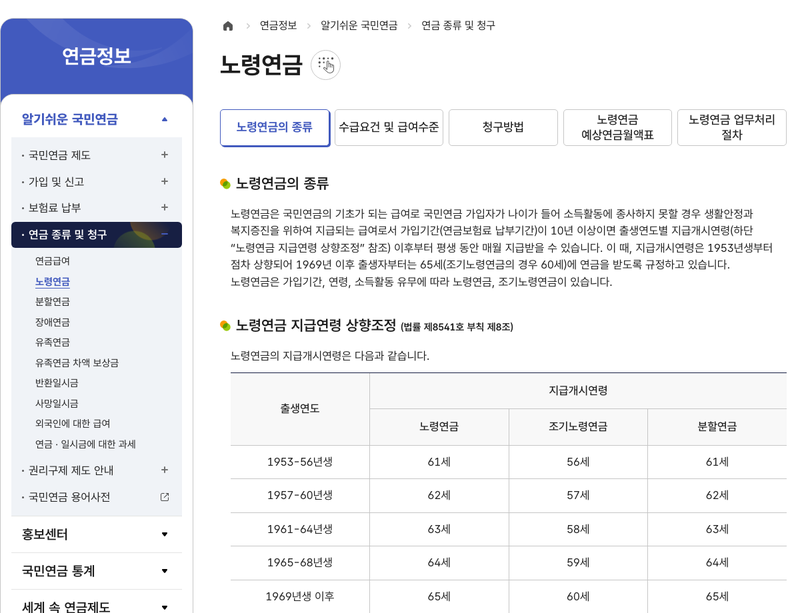This screenshot has height=613, width=800.
Task: Click the 60세 cell in the table
Action: point(578,596)
